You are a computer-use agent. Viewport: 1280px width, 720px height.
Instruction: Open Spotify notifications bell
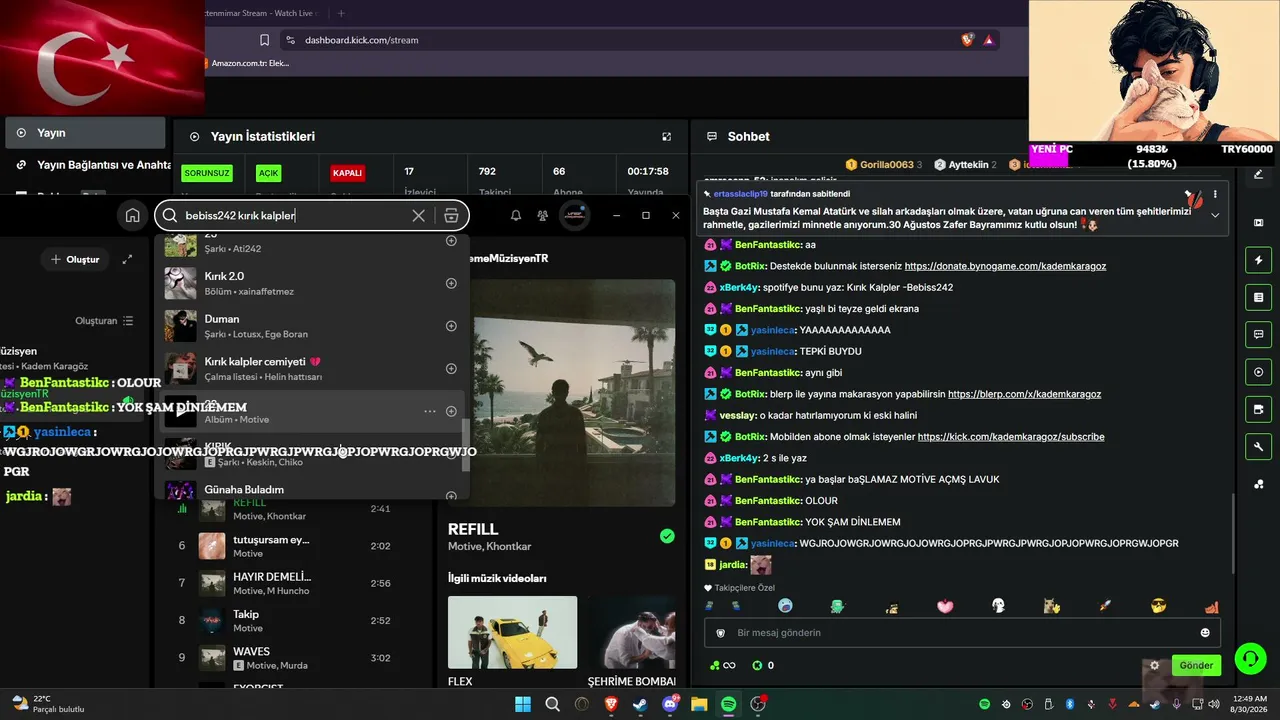pos(516,215)
